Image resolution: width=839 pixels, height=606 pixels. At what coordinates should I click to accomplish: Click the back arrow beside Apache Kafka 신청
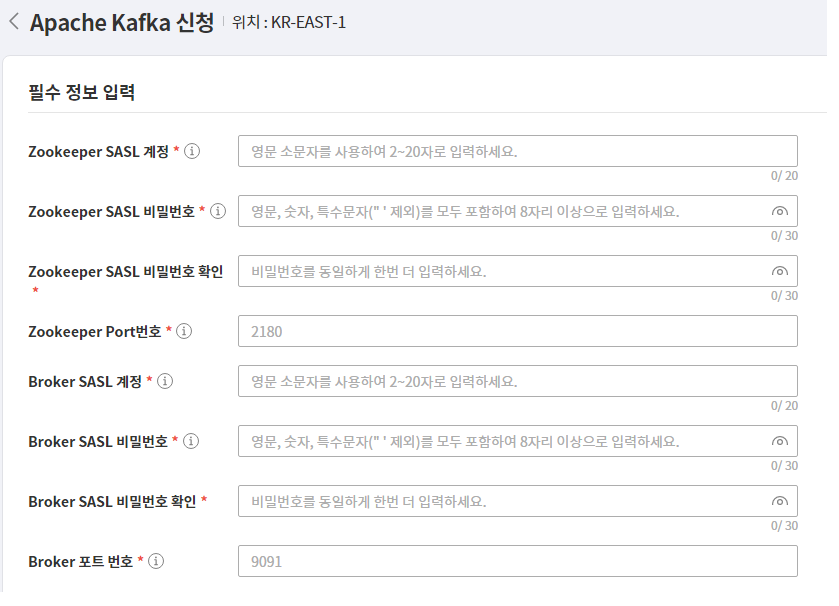[x=13, y=21]
